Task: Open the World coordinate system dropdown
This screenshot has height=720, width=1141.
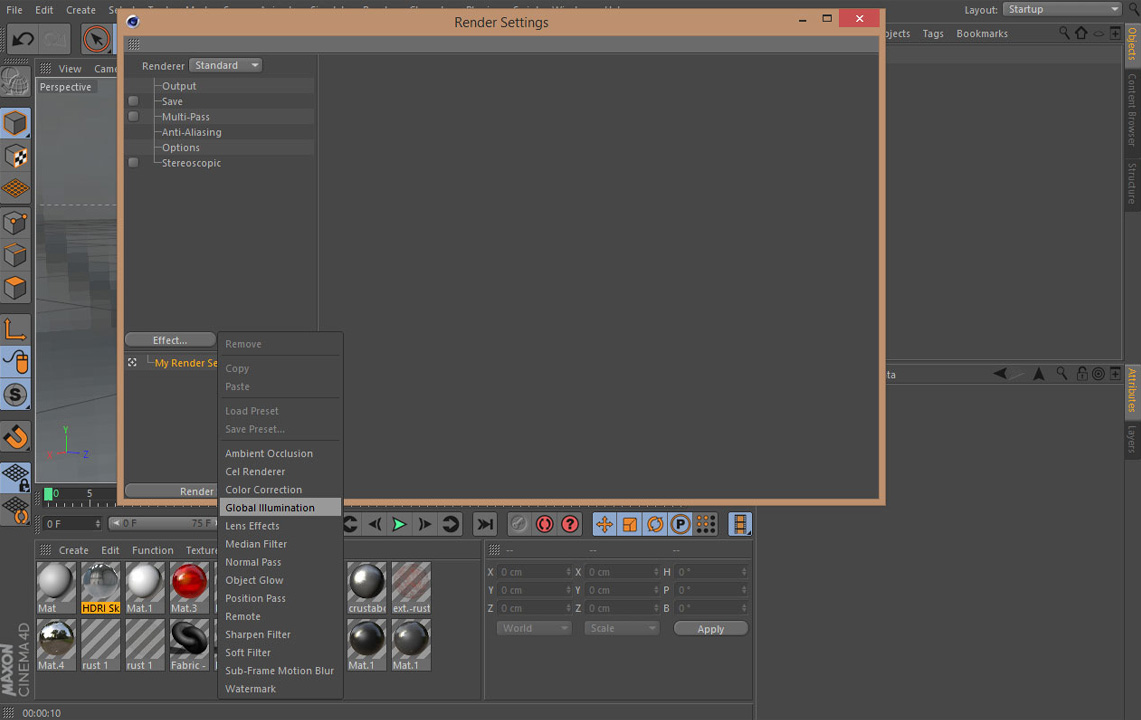Action: tap(533, 627)
